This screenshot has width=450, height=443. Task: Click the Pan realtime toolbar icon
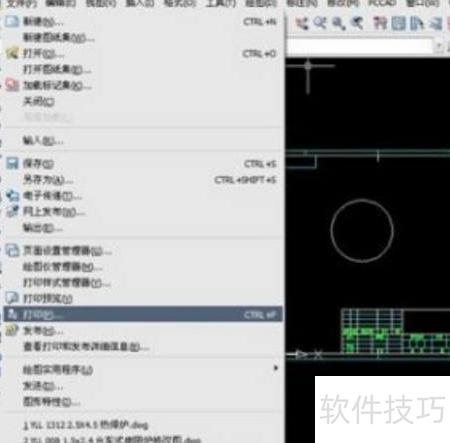(x=302, y=24)
